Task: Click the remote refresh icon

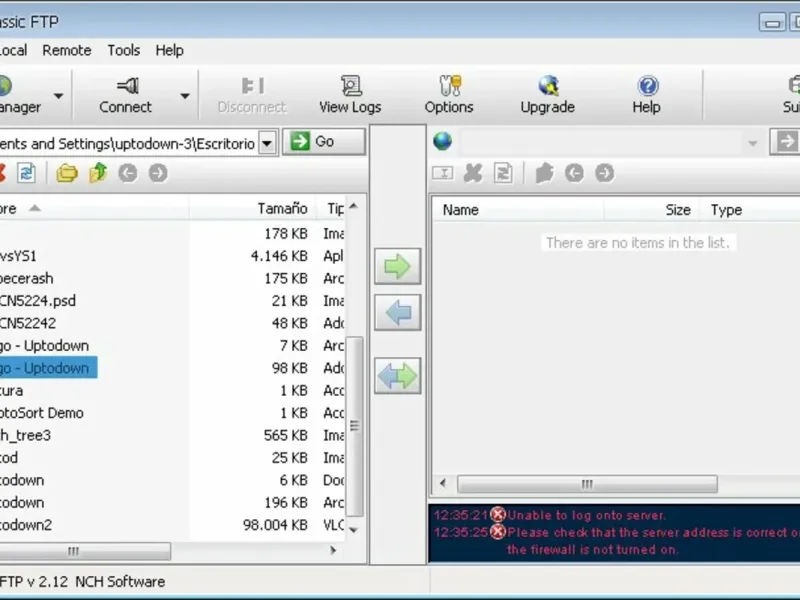Action: click(504, 173)
